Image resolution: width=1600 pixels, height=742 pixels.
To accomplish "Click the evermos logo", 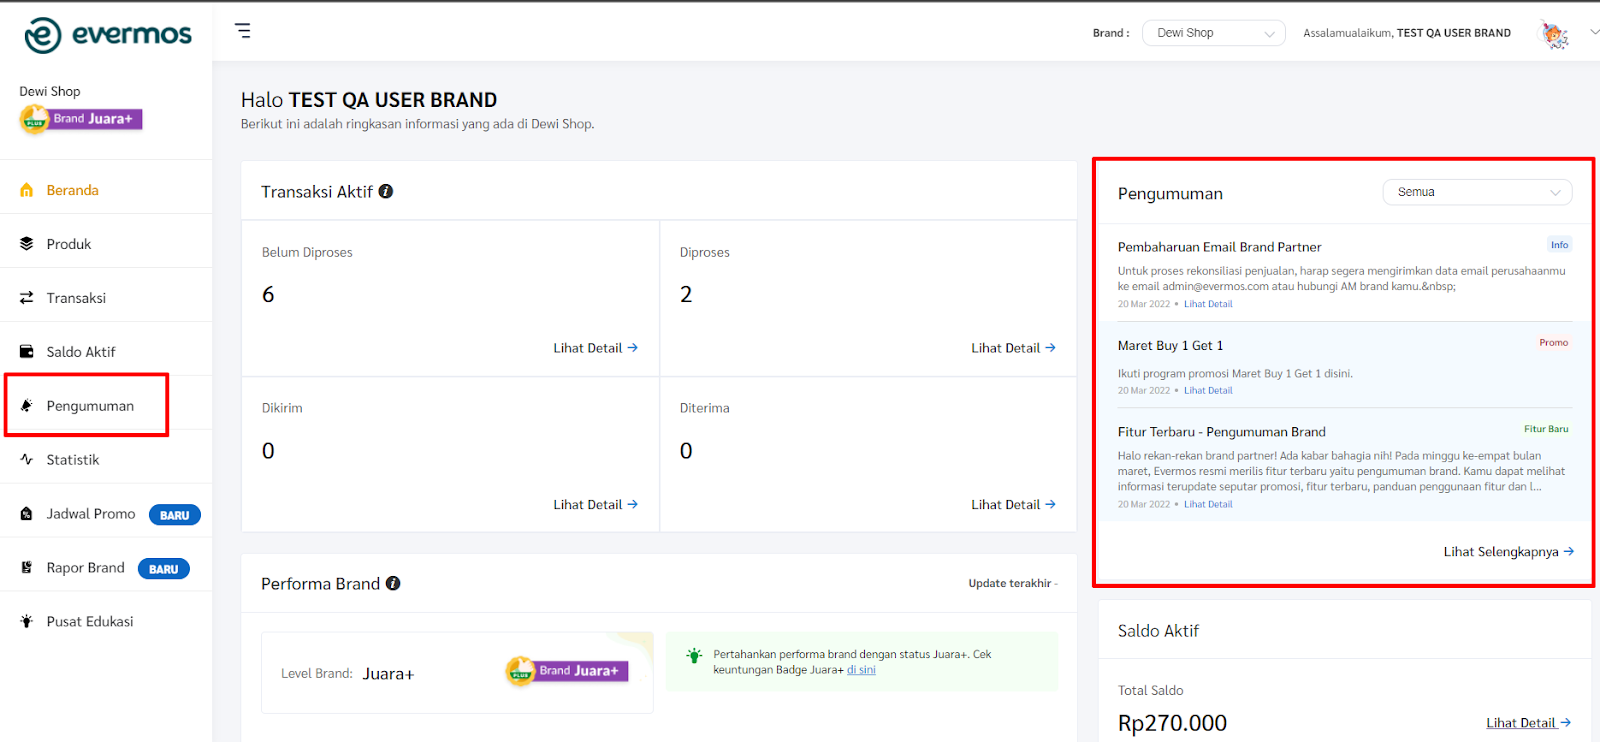I will tap(108, 35).
